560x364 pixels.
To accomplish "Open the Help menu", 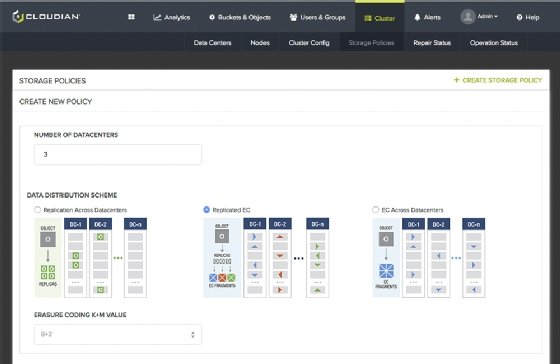I will point(528,17).
